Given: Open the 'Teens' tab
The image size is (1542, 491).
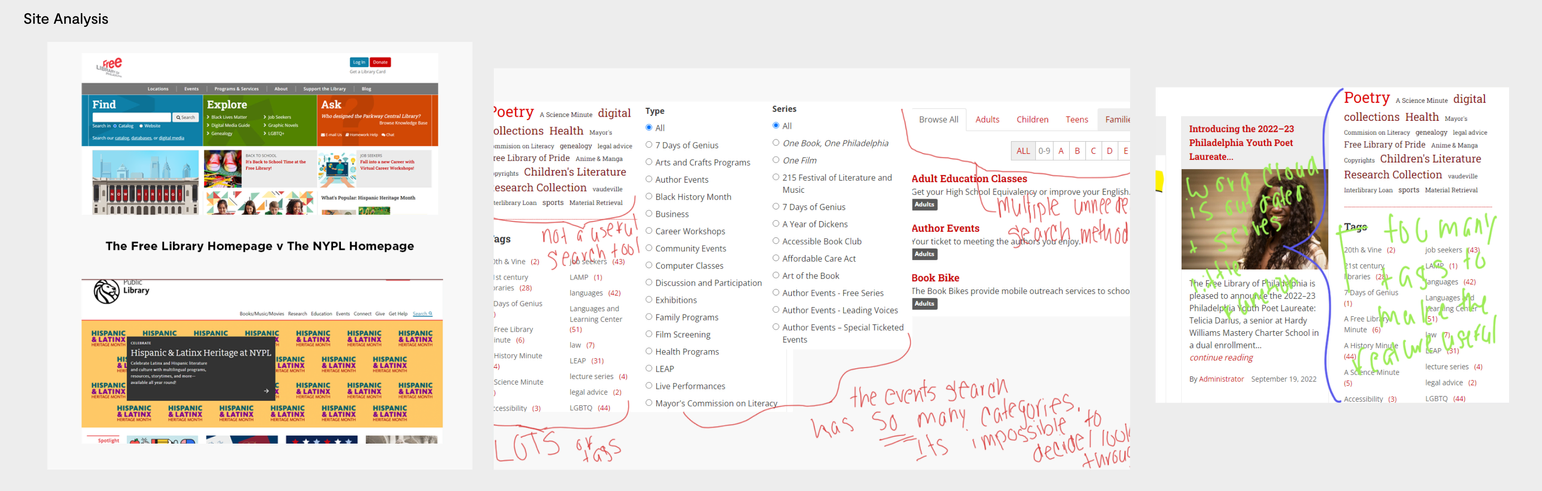Looking at the screenshot, I should pyautogui.click(x=1077, y=119).
